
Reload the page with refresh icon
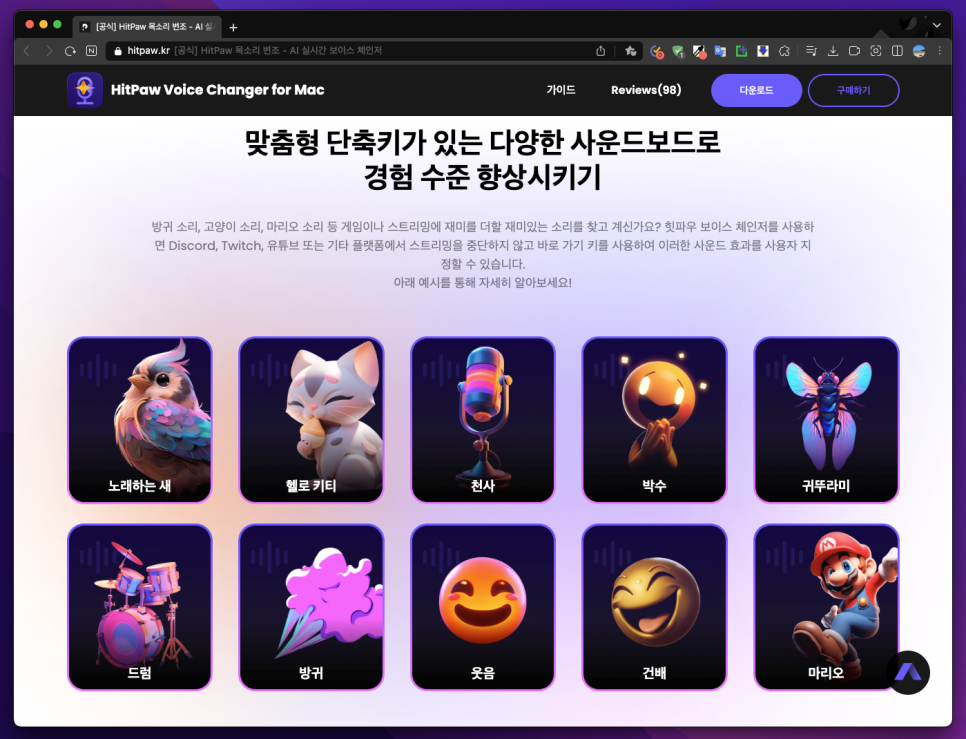pos(70,50)
